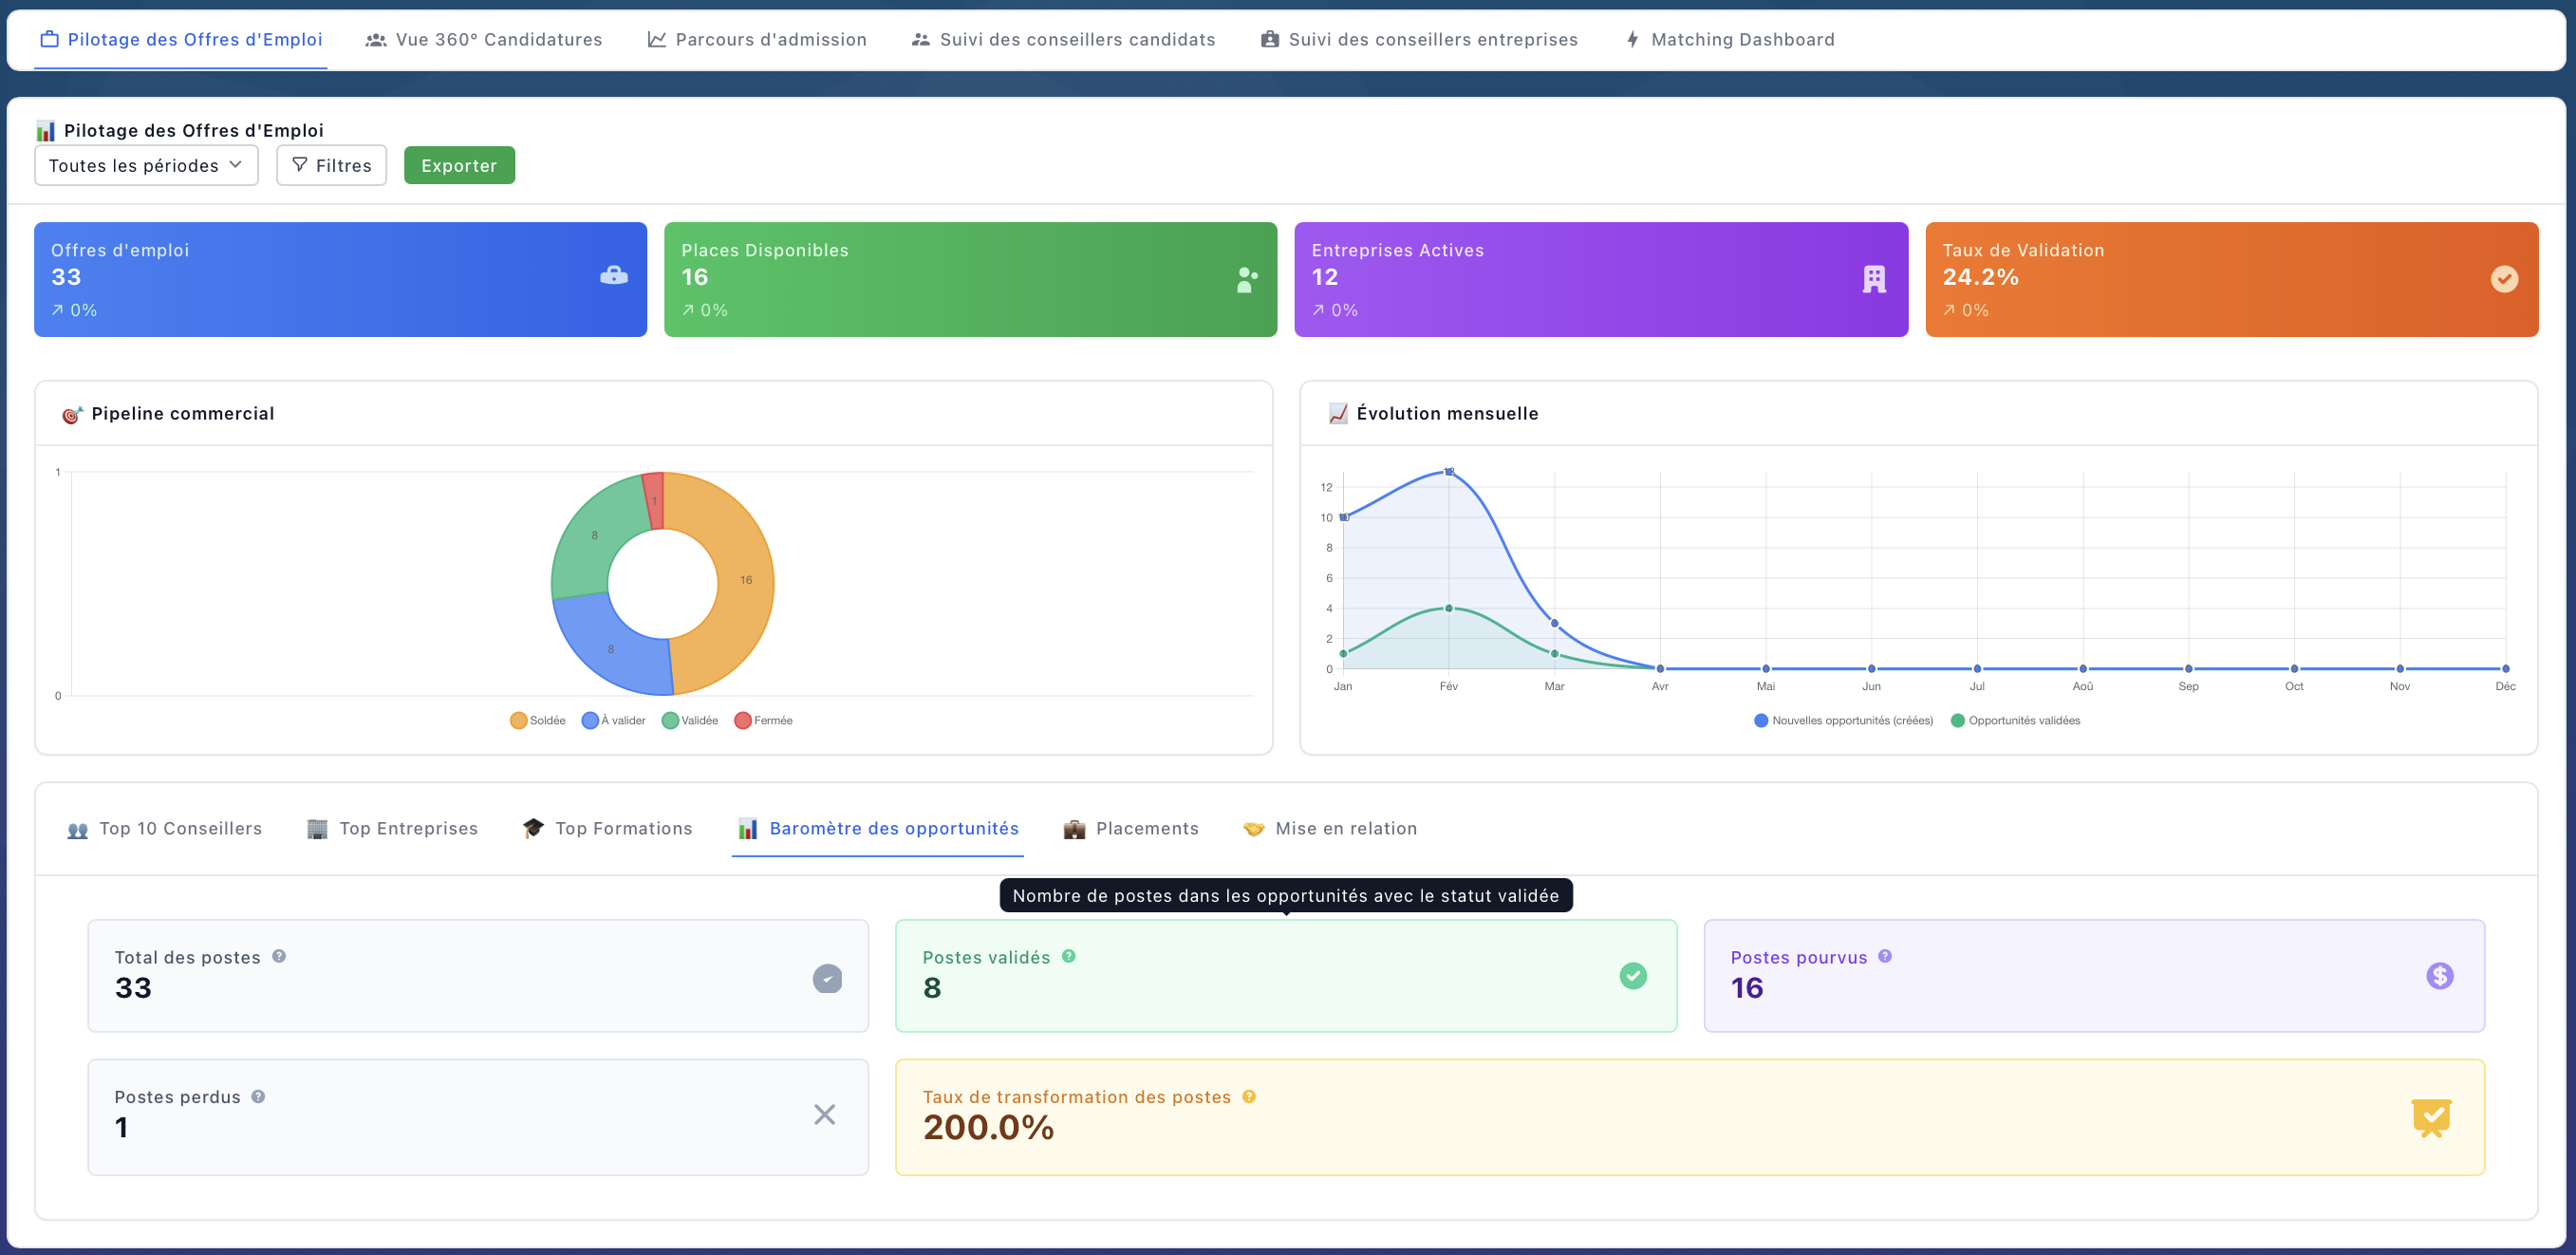Toggle the Soldée legend in the pipeline chart
Viewport: 2576px width, 1255px height.
click(x=539, y=720)
